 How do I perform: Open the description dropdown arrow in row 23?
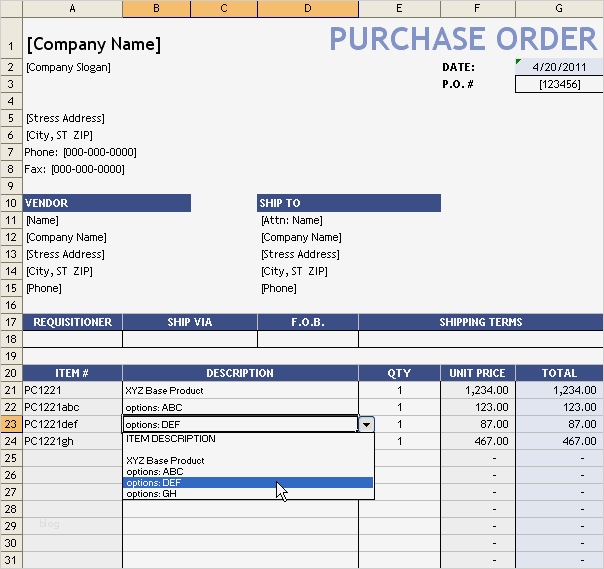(x=366, y=425)
